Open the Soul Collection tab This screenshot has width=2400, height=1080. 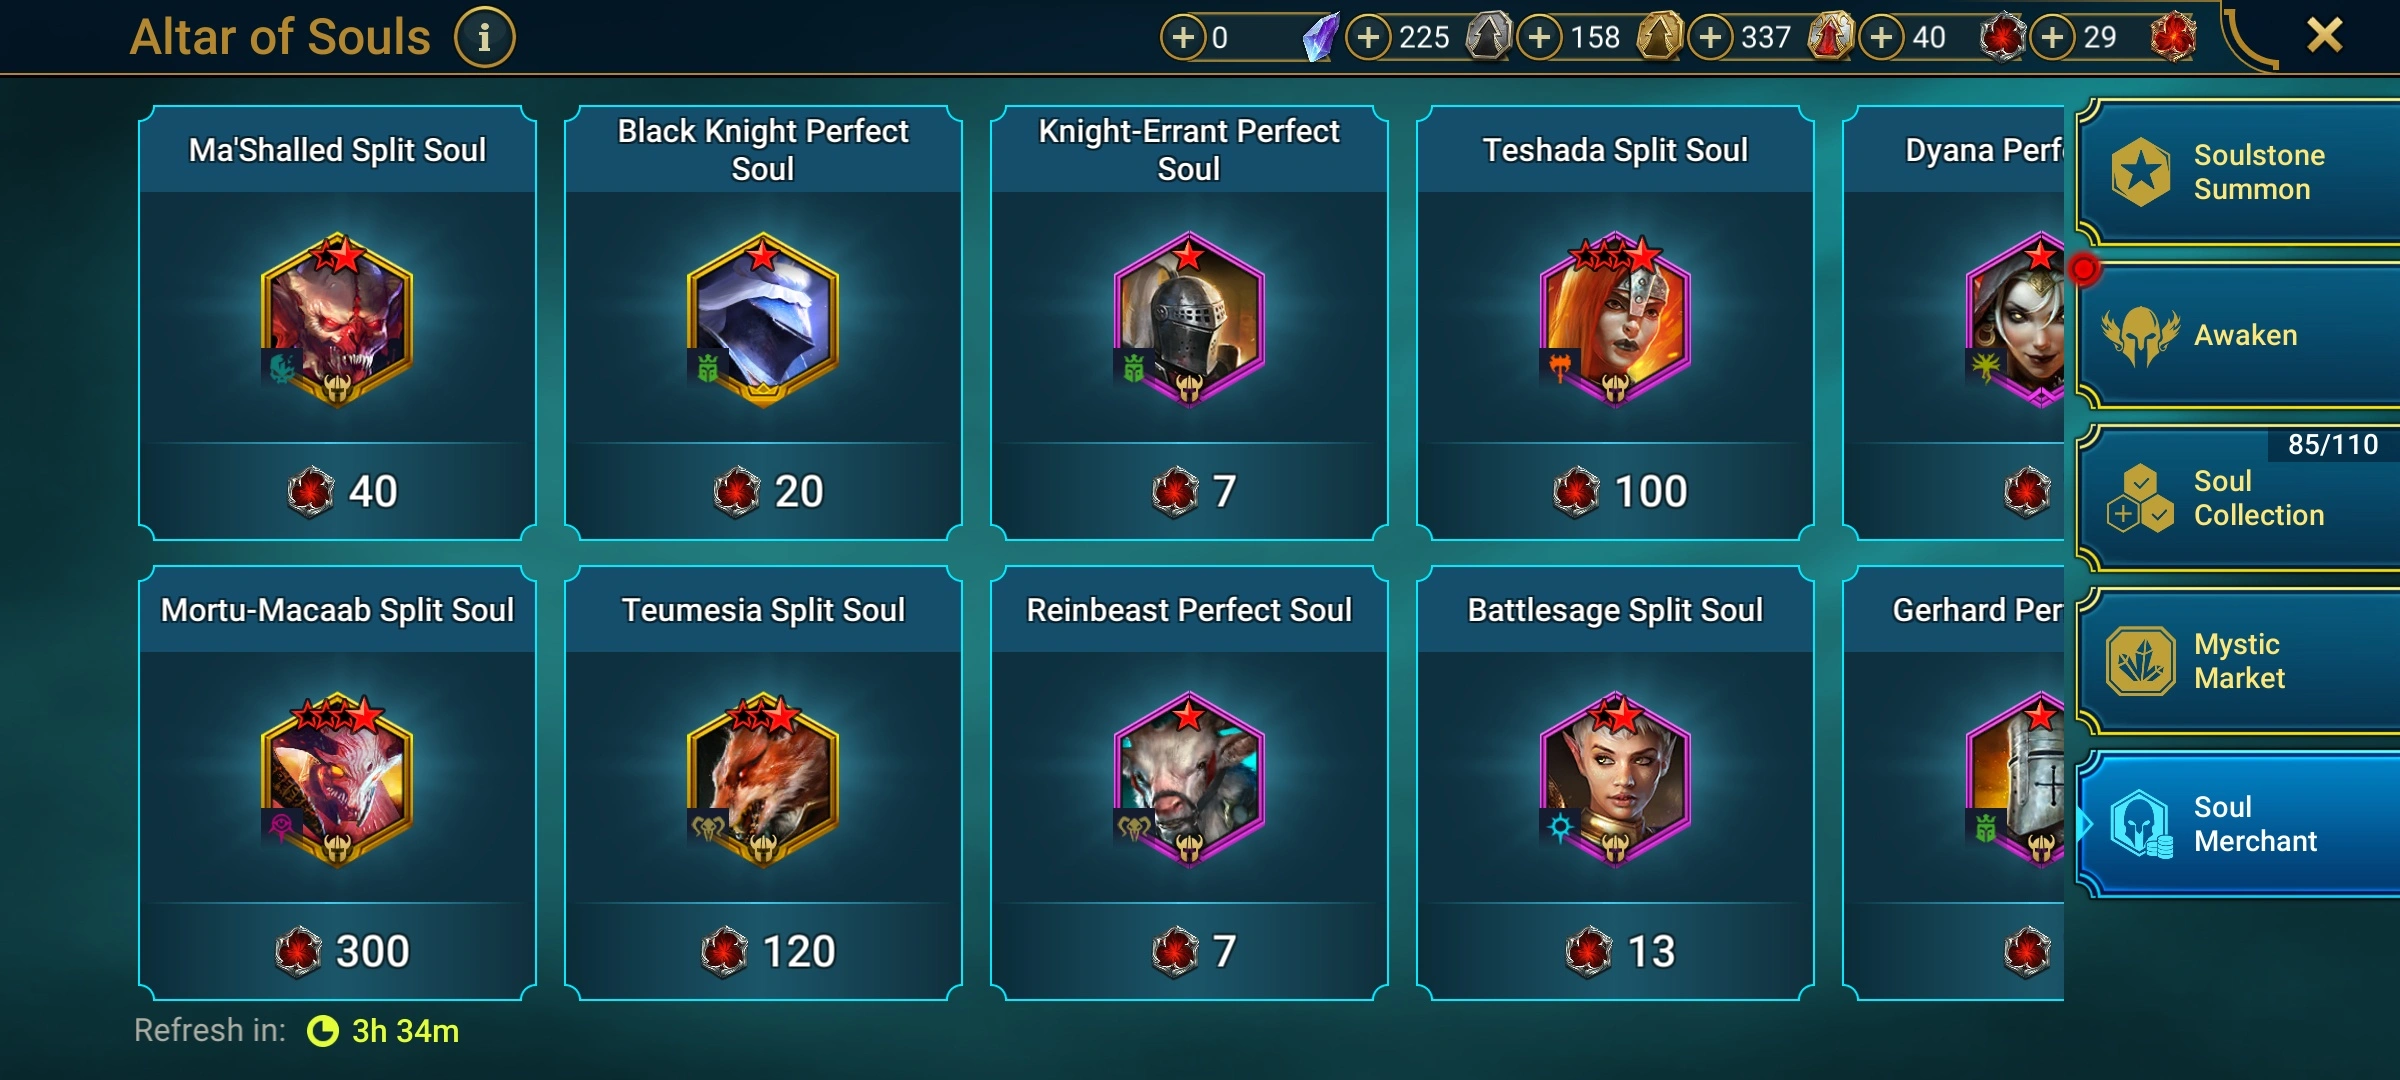[2238, 498]
